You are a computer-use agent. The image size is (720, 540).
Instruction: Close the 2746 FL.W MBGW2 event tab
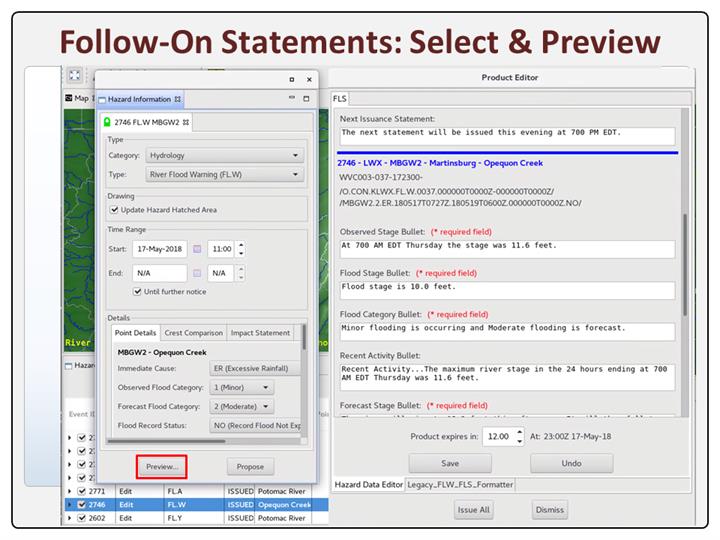pos(186,122)
